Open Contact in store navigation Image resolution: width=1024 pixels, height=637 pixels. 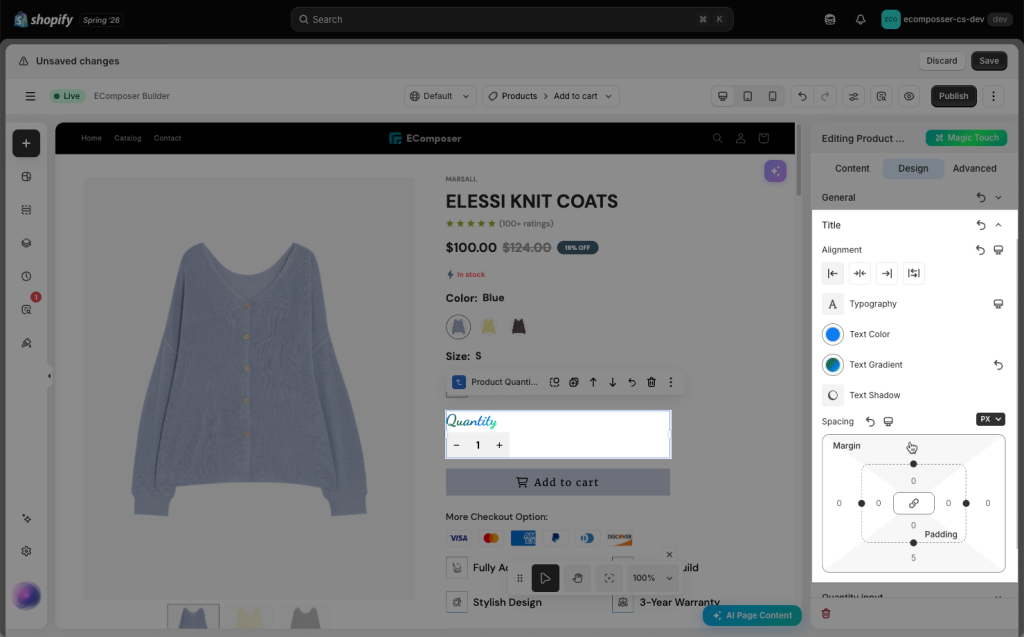[x=167, y=138]
